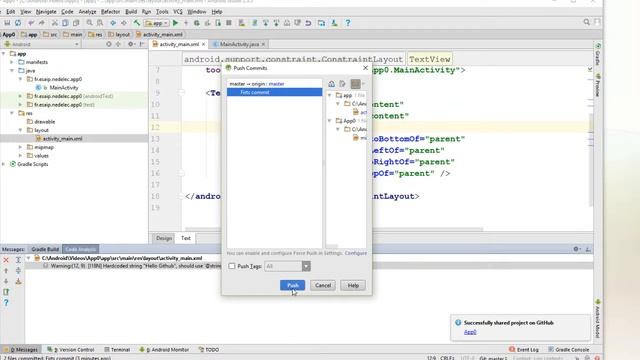
Task: Click the Push button
Action: (x=292, y=285)
